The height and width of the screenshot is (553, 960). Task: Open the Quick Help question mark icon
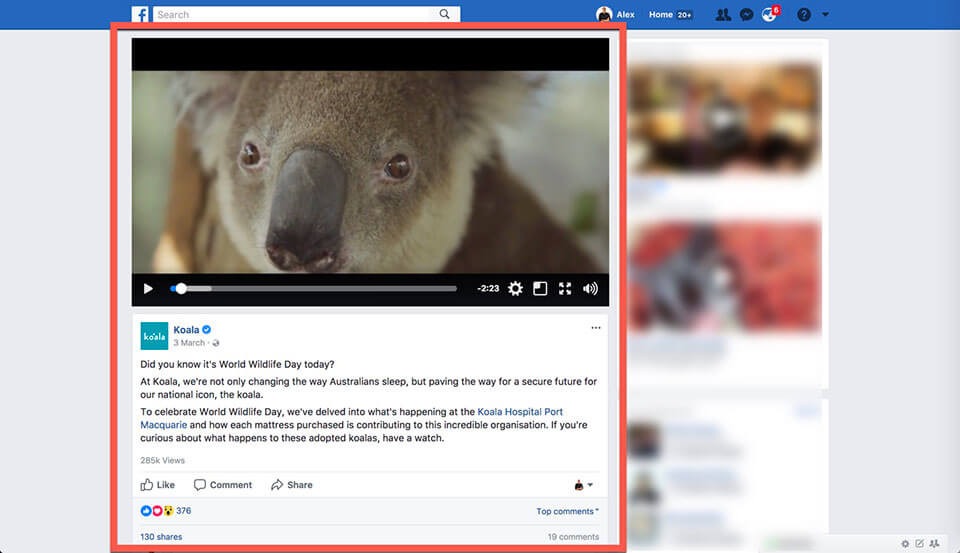coord(804,14)
